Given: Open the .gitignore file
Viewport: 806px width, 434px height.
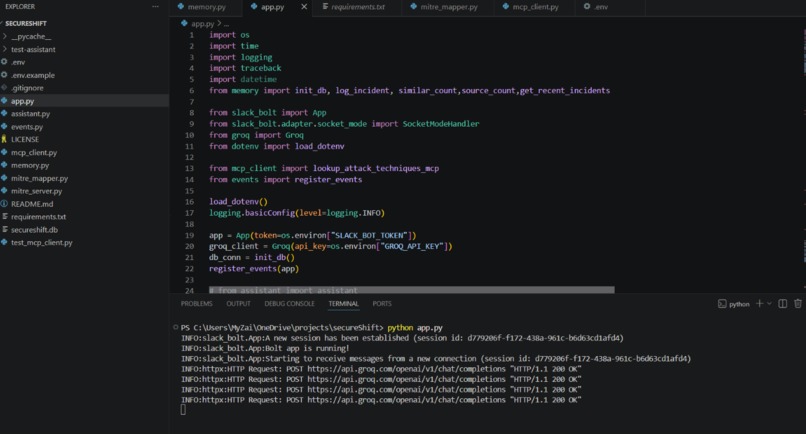Looking at the screenshot, I should coord(27,88).
